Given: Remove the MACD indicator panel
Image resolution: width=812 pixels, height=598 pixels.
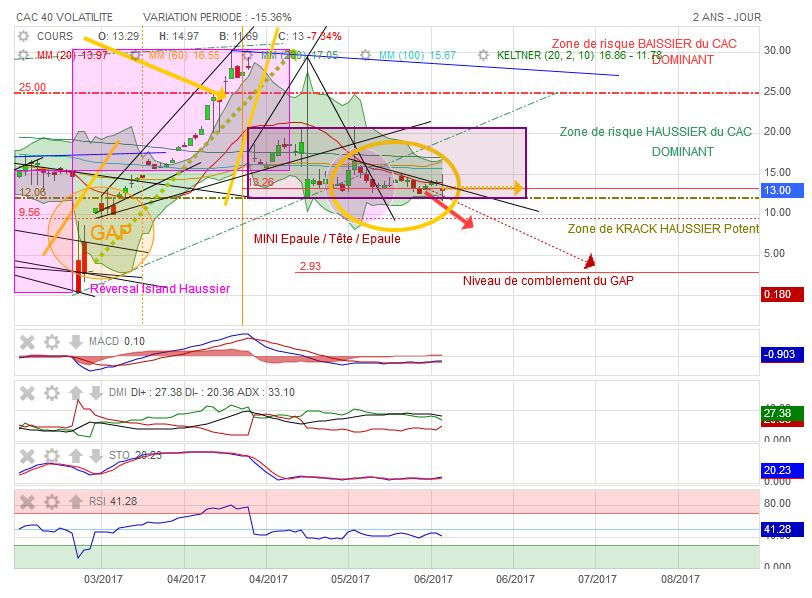Looking at the screenshot, I should pyautogui.click(x=27, y=342).
